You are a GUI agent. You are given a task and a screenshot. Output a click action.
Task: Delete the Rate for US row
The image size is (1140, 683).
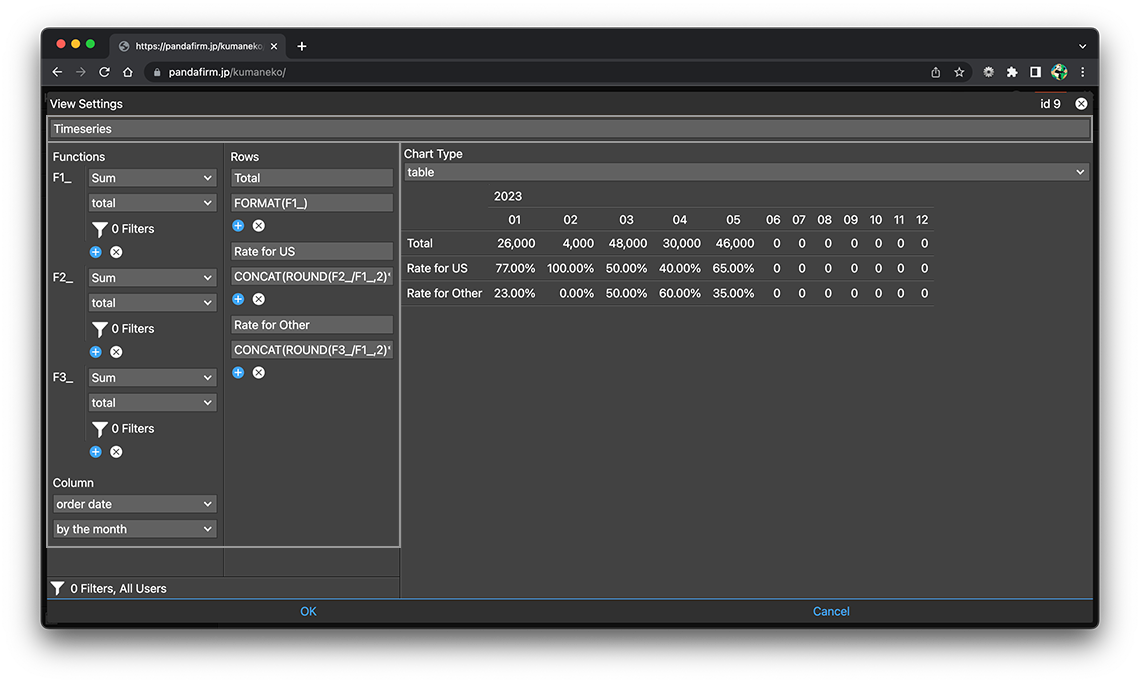258,299
